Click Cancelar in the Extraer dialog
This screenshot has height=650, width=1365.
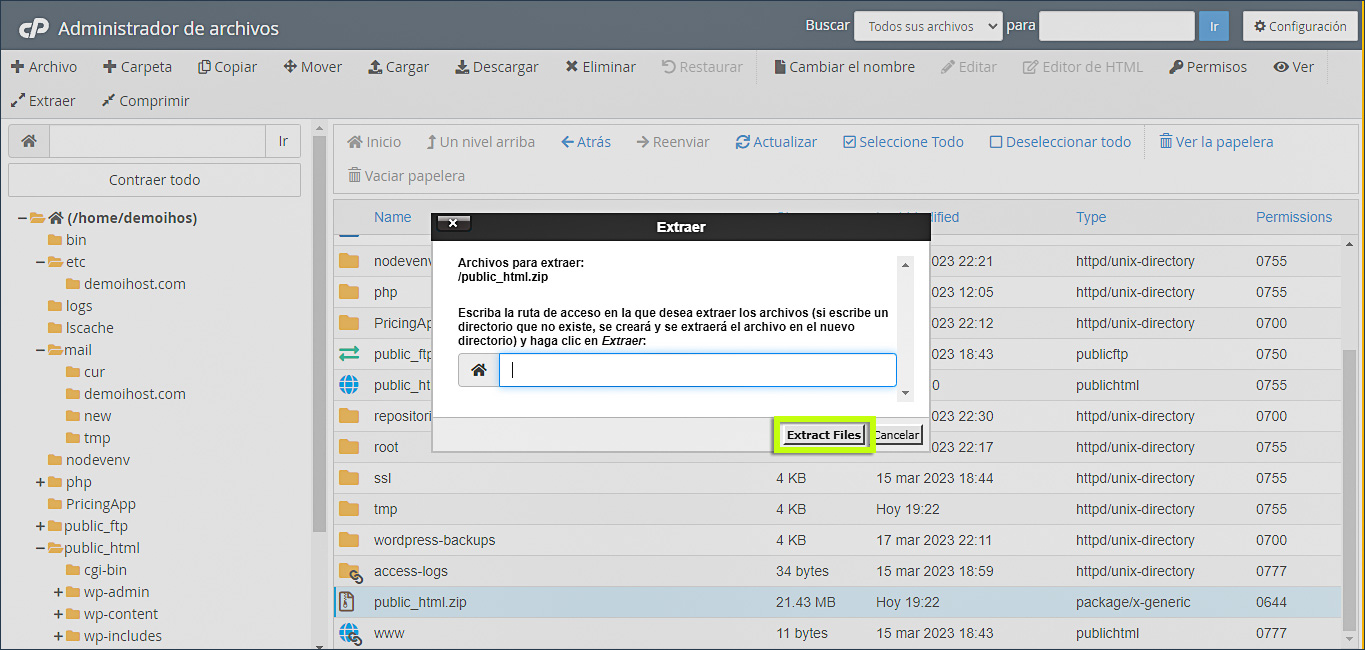[897, 435]
